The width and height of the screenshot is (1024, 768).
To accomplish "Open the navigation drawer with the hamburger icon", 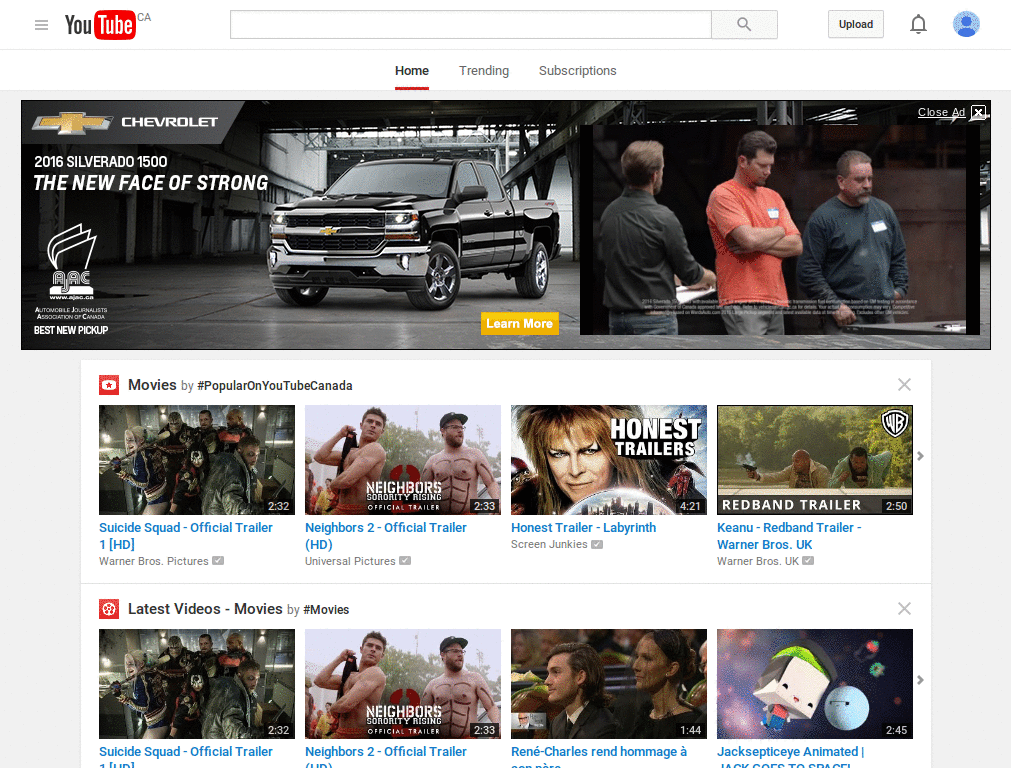I will (41, 24).
